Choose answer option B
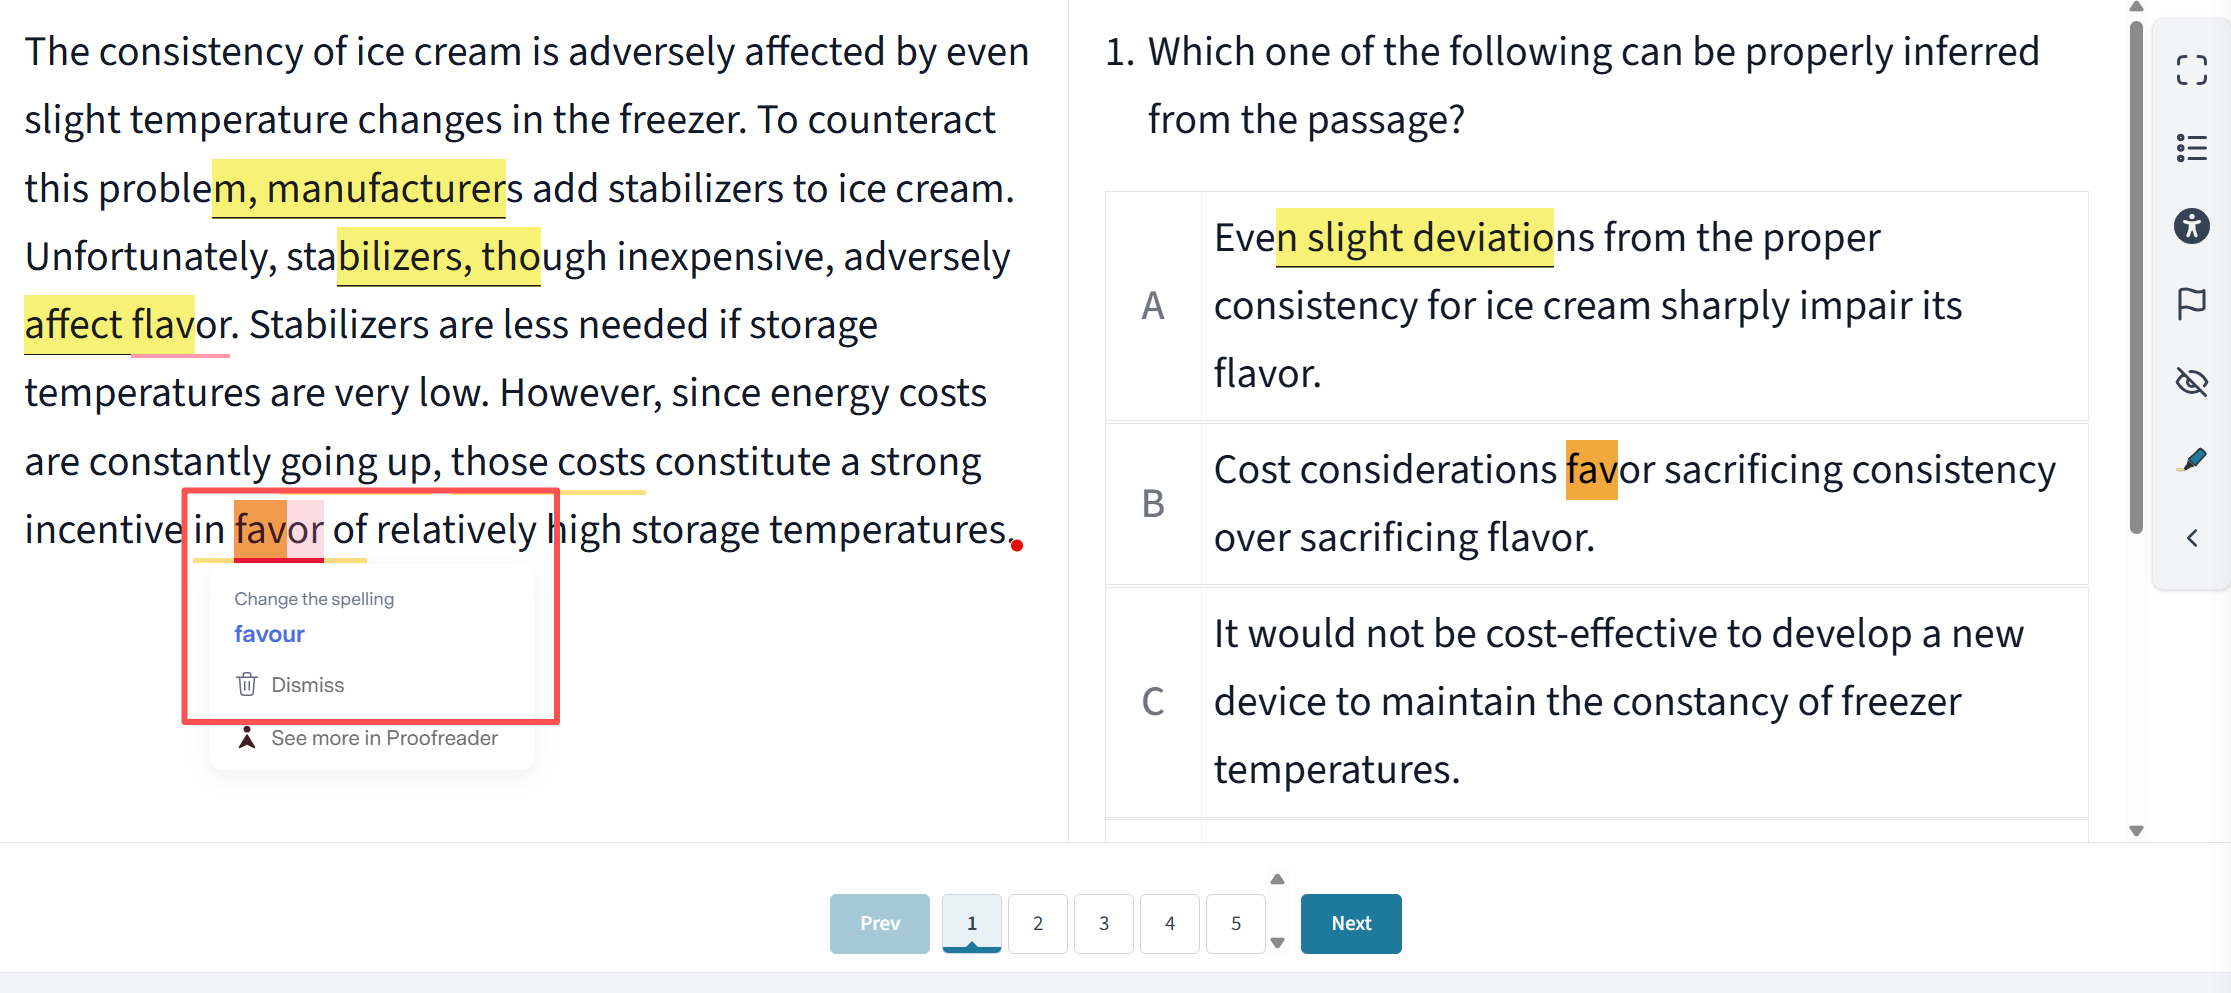The height and width of the screenshot is (993, 2231). 1596,504
